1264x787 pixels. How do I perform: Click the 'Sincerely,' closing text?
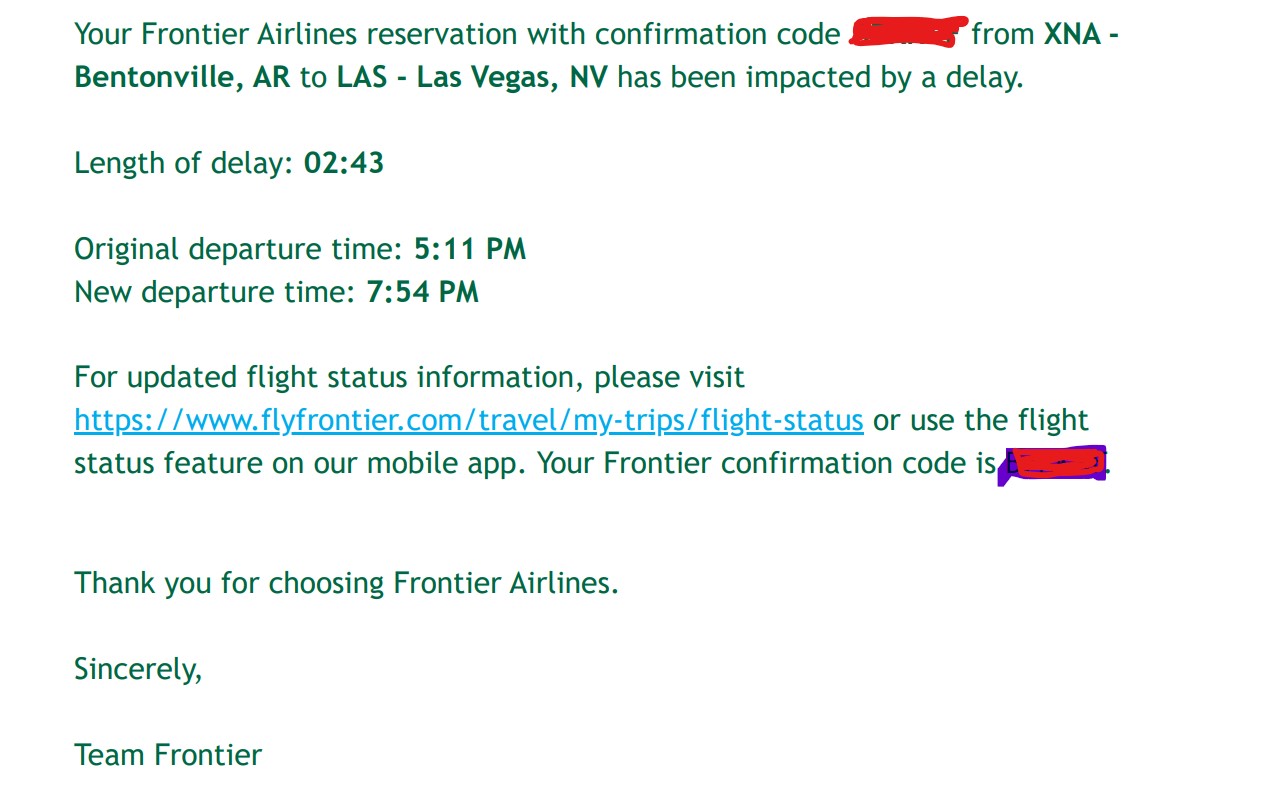point(138,668)
